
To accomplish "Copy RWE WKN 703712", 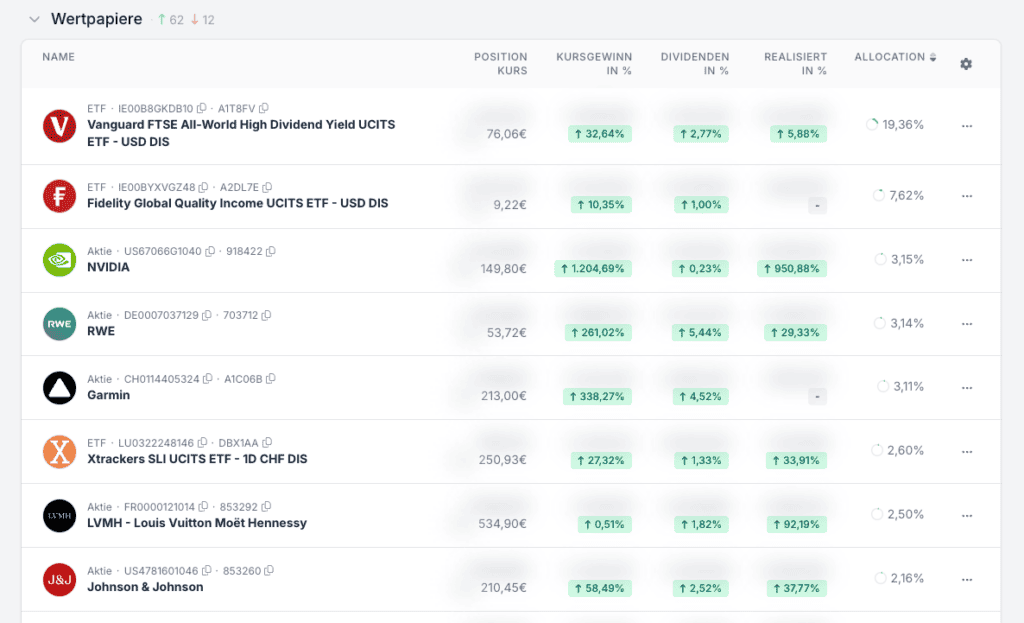I will click(x=267, y=316).
